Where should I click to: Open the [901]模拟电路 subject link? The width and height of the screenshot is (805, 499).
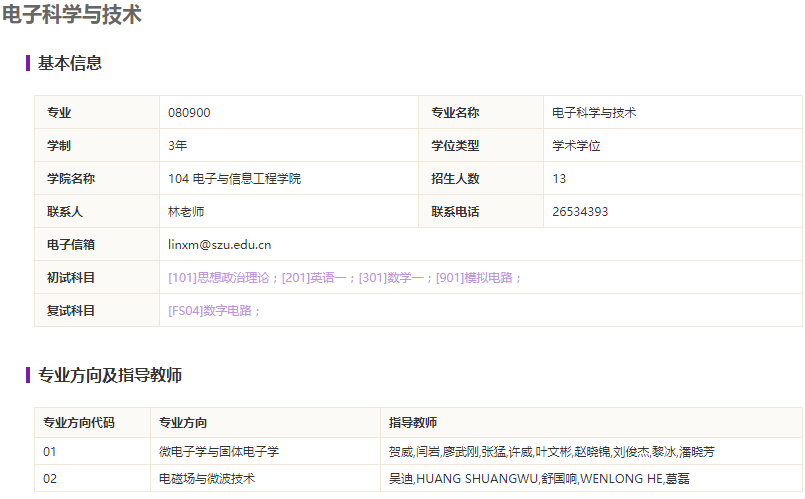[474, 278]
